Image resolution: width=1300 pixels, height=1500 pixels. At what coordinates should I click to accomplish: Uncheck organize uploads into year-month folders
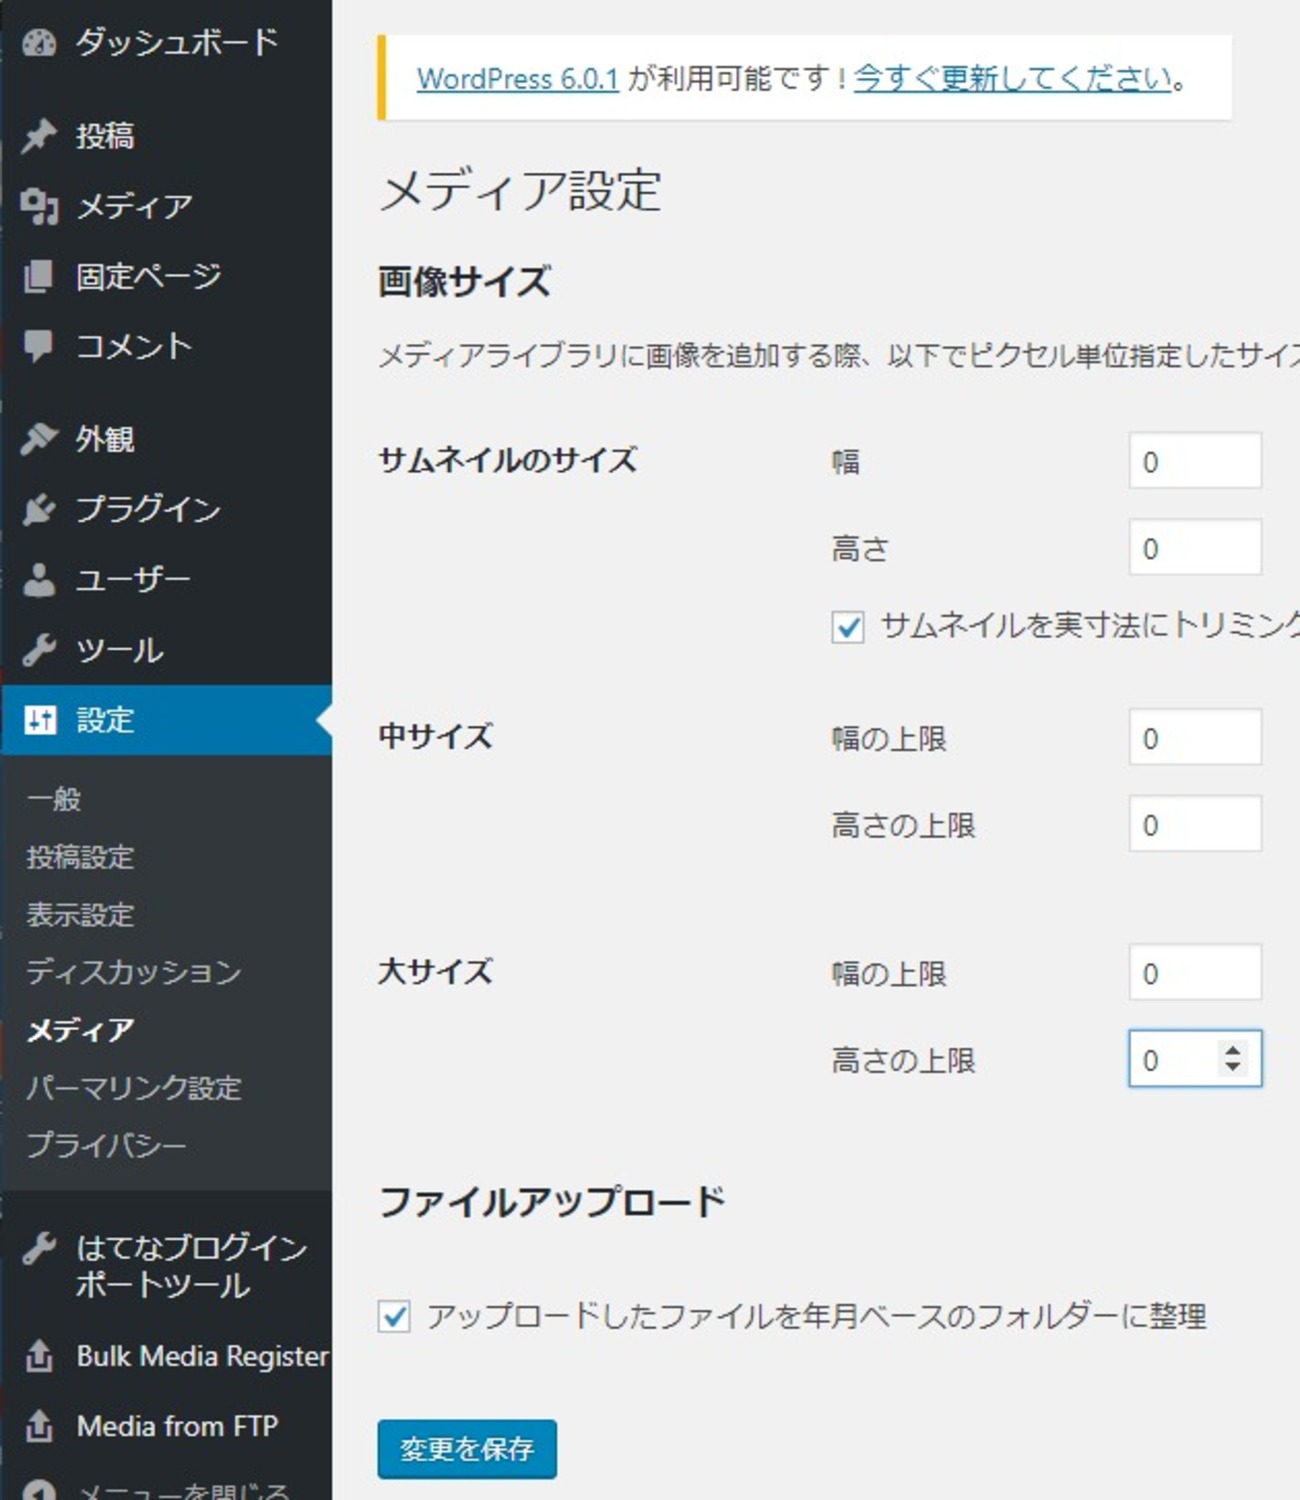(x=394, y=1316)
